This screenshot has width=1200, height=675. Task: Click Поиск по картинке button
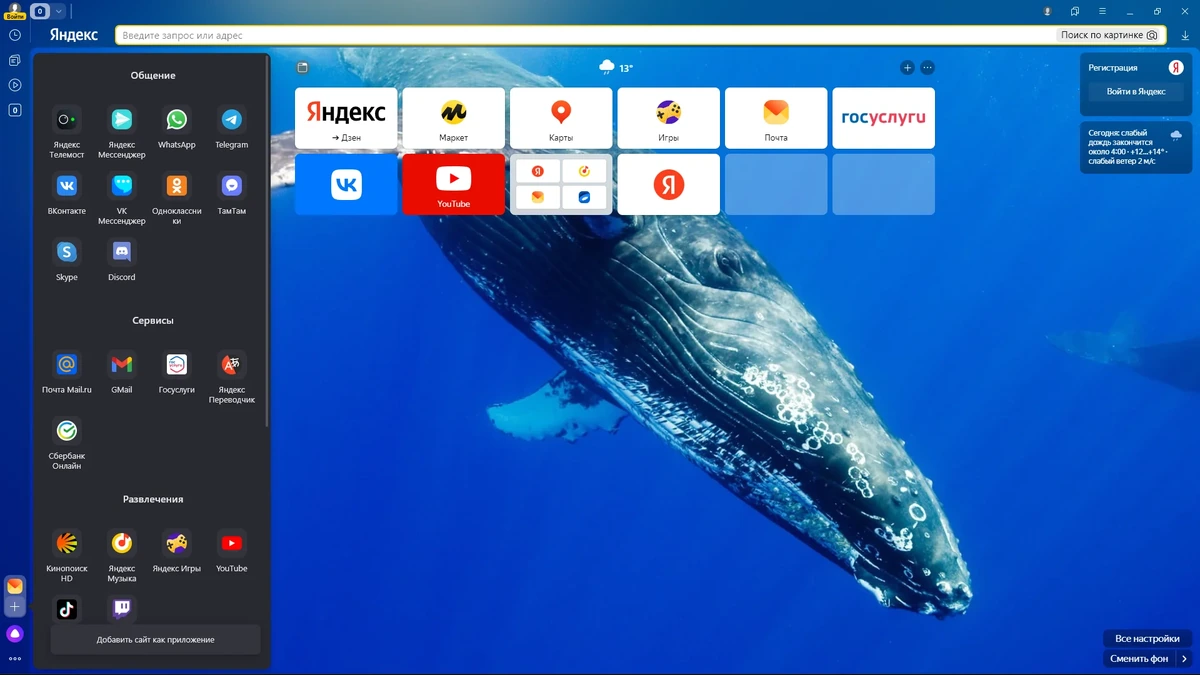1109,35
